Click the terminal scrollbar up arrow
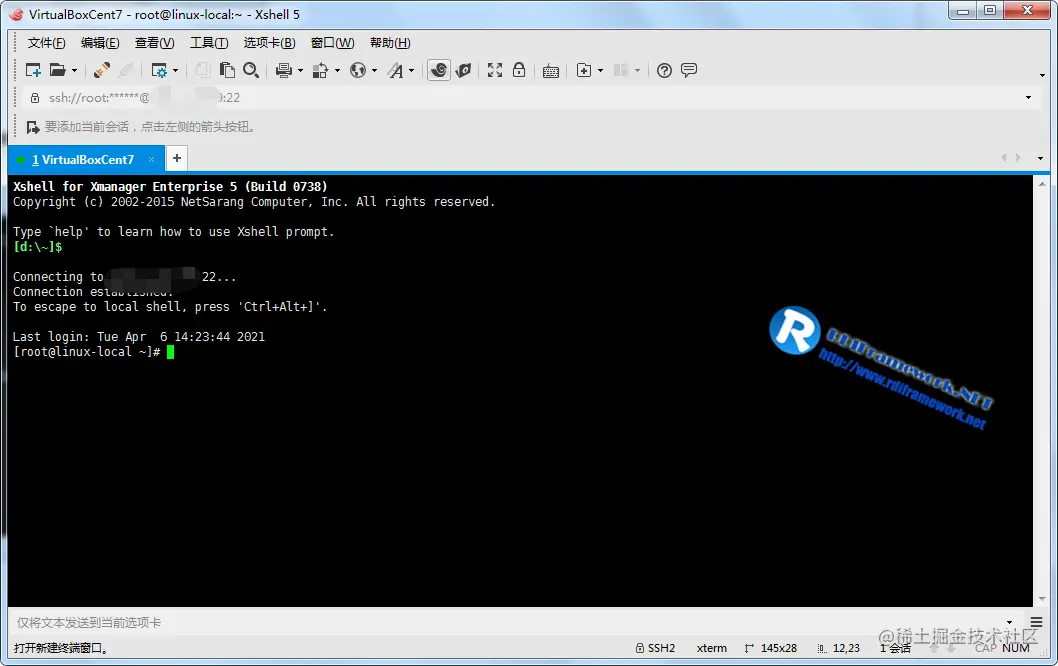Viewport: 1058px width, 666px height. pos(1042,184)
